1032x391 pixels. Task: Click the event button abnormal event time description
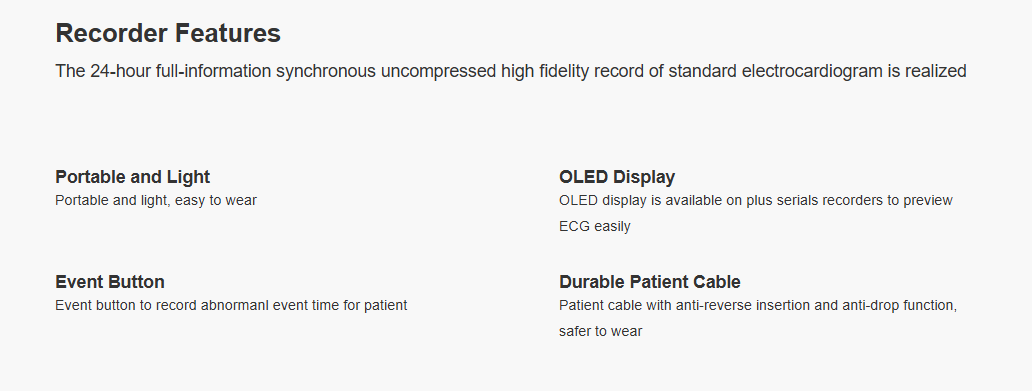point(231,305)
